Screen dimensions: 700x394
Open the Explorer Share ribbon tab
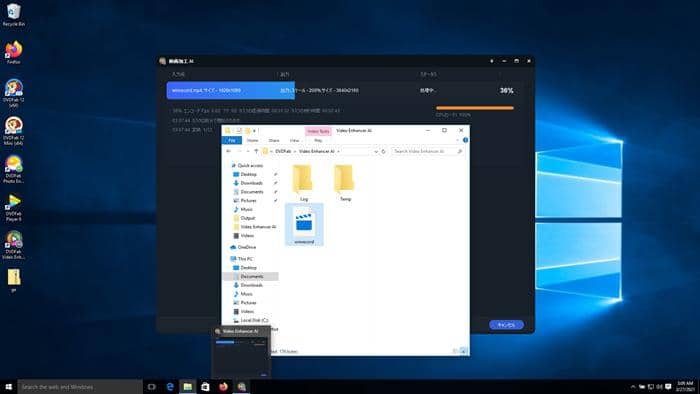(274, 141)
